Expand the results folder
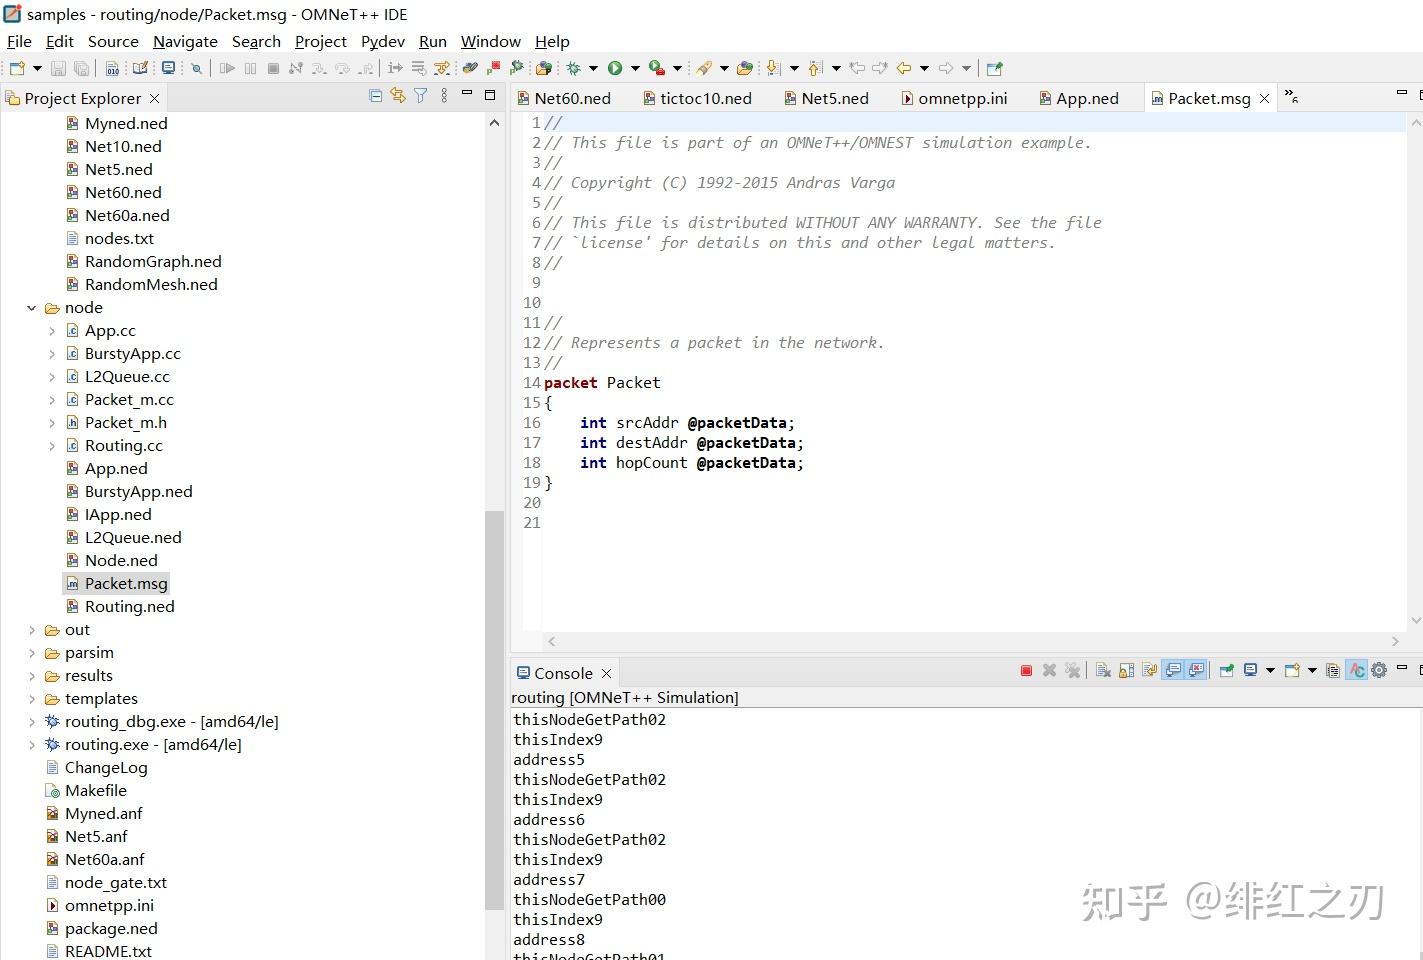This screenshot has width=1423, height=960. [x=32, y=676]
